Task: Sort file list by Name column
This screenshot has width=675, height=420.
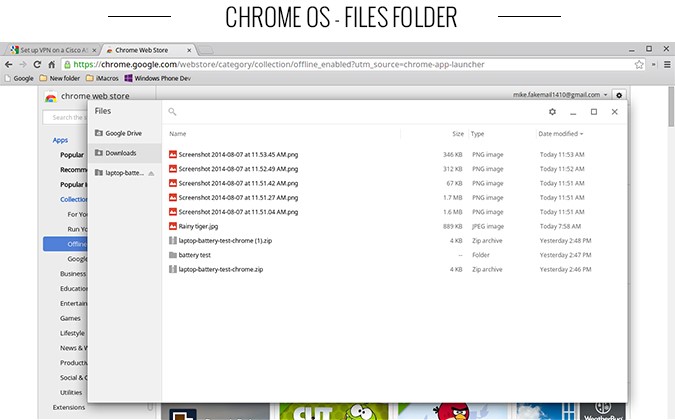Action: [178, 133]
